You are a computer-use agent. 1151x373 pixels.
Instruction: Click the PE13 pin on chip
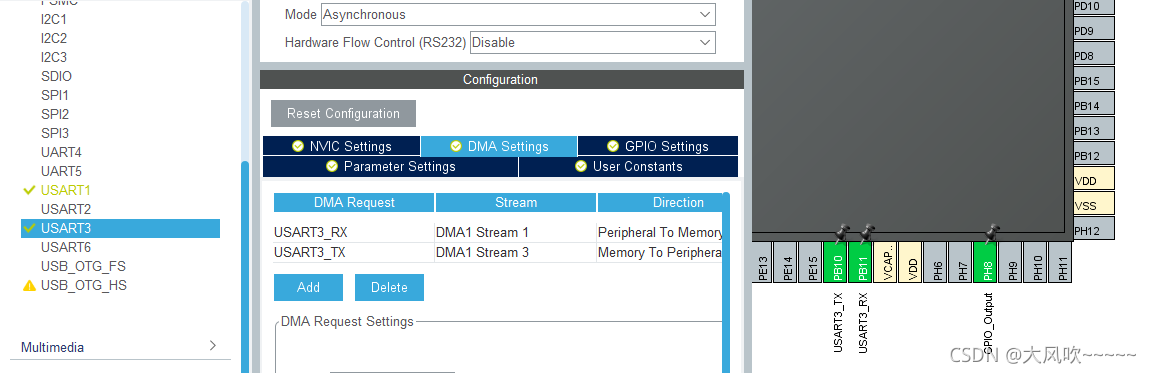pyautogui.click(x=763, y=262)
